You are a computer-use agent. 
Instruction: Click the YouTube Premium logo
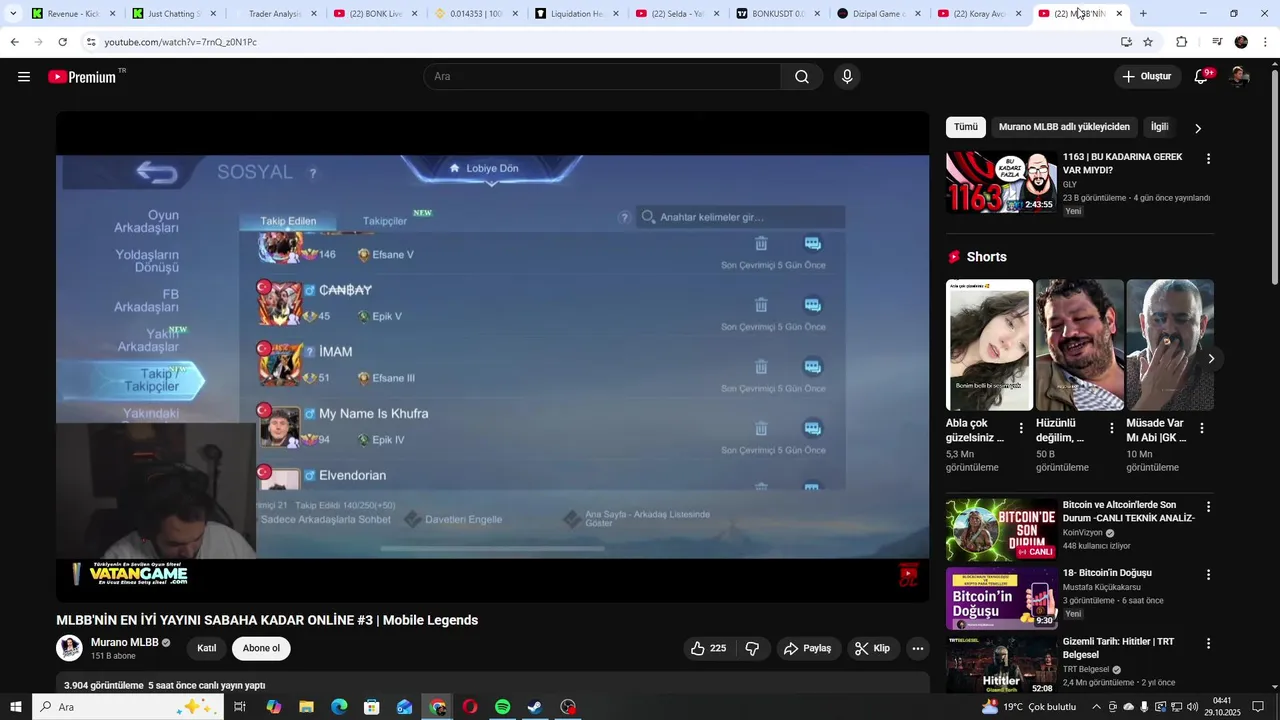click(82, 77)
